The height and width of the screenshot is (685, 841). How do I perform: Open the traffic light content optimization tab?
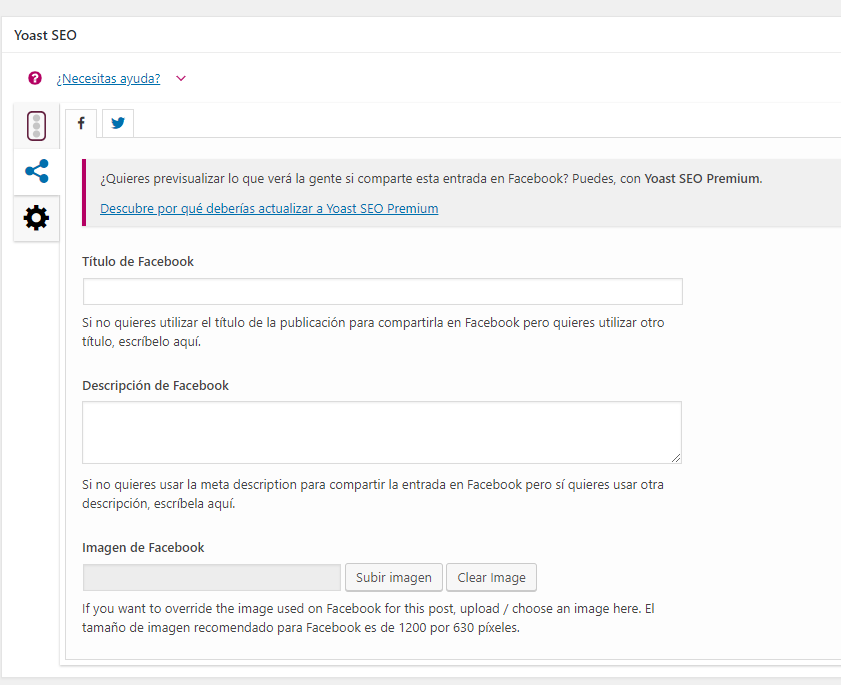click(x=36, y=126)
